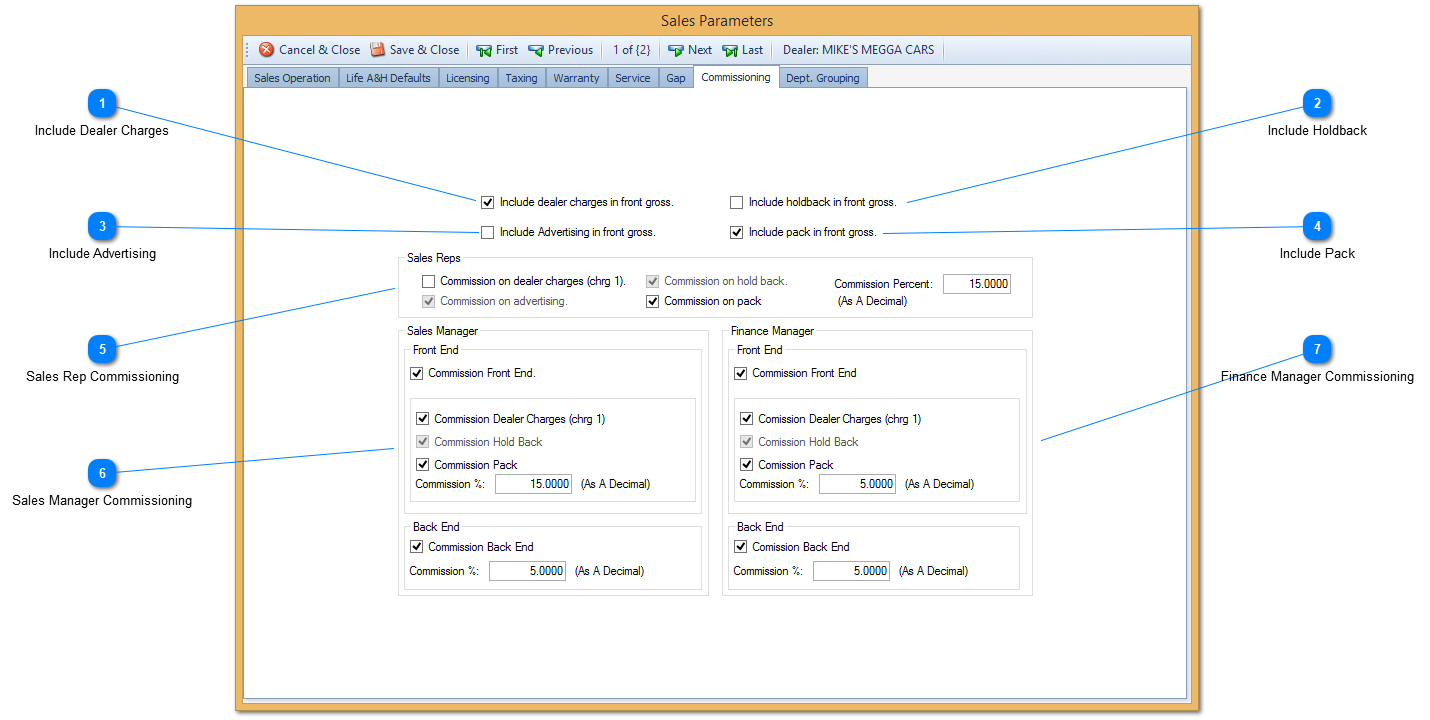1430x720 pixels.
Task: Click the First record arrow icon
Action: coord(484,50)
